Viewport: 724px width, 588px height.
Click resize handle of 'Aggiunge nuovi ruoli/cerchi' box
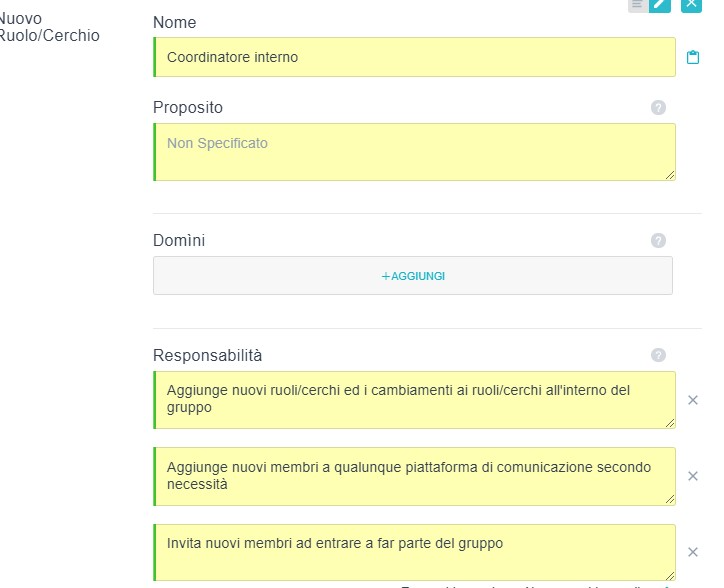670,422
